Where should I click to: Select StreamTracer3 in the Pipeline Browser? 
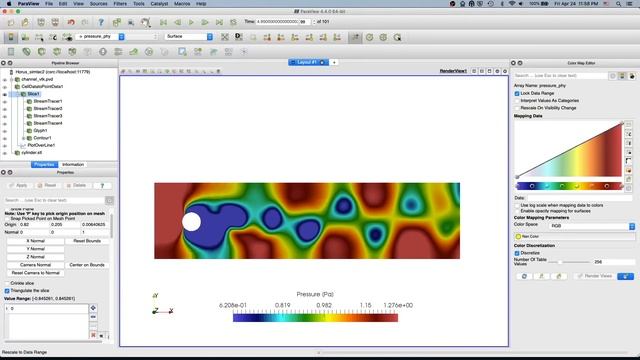pos(48,116)
